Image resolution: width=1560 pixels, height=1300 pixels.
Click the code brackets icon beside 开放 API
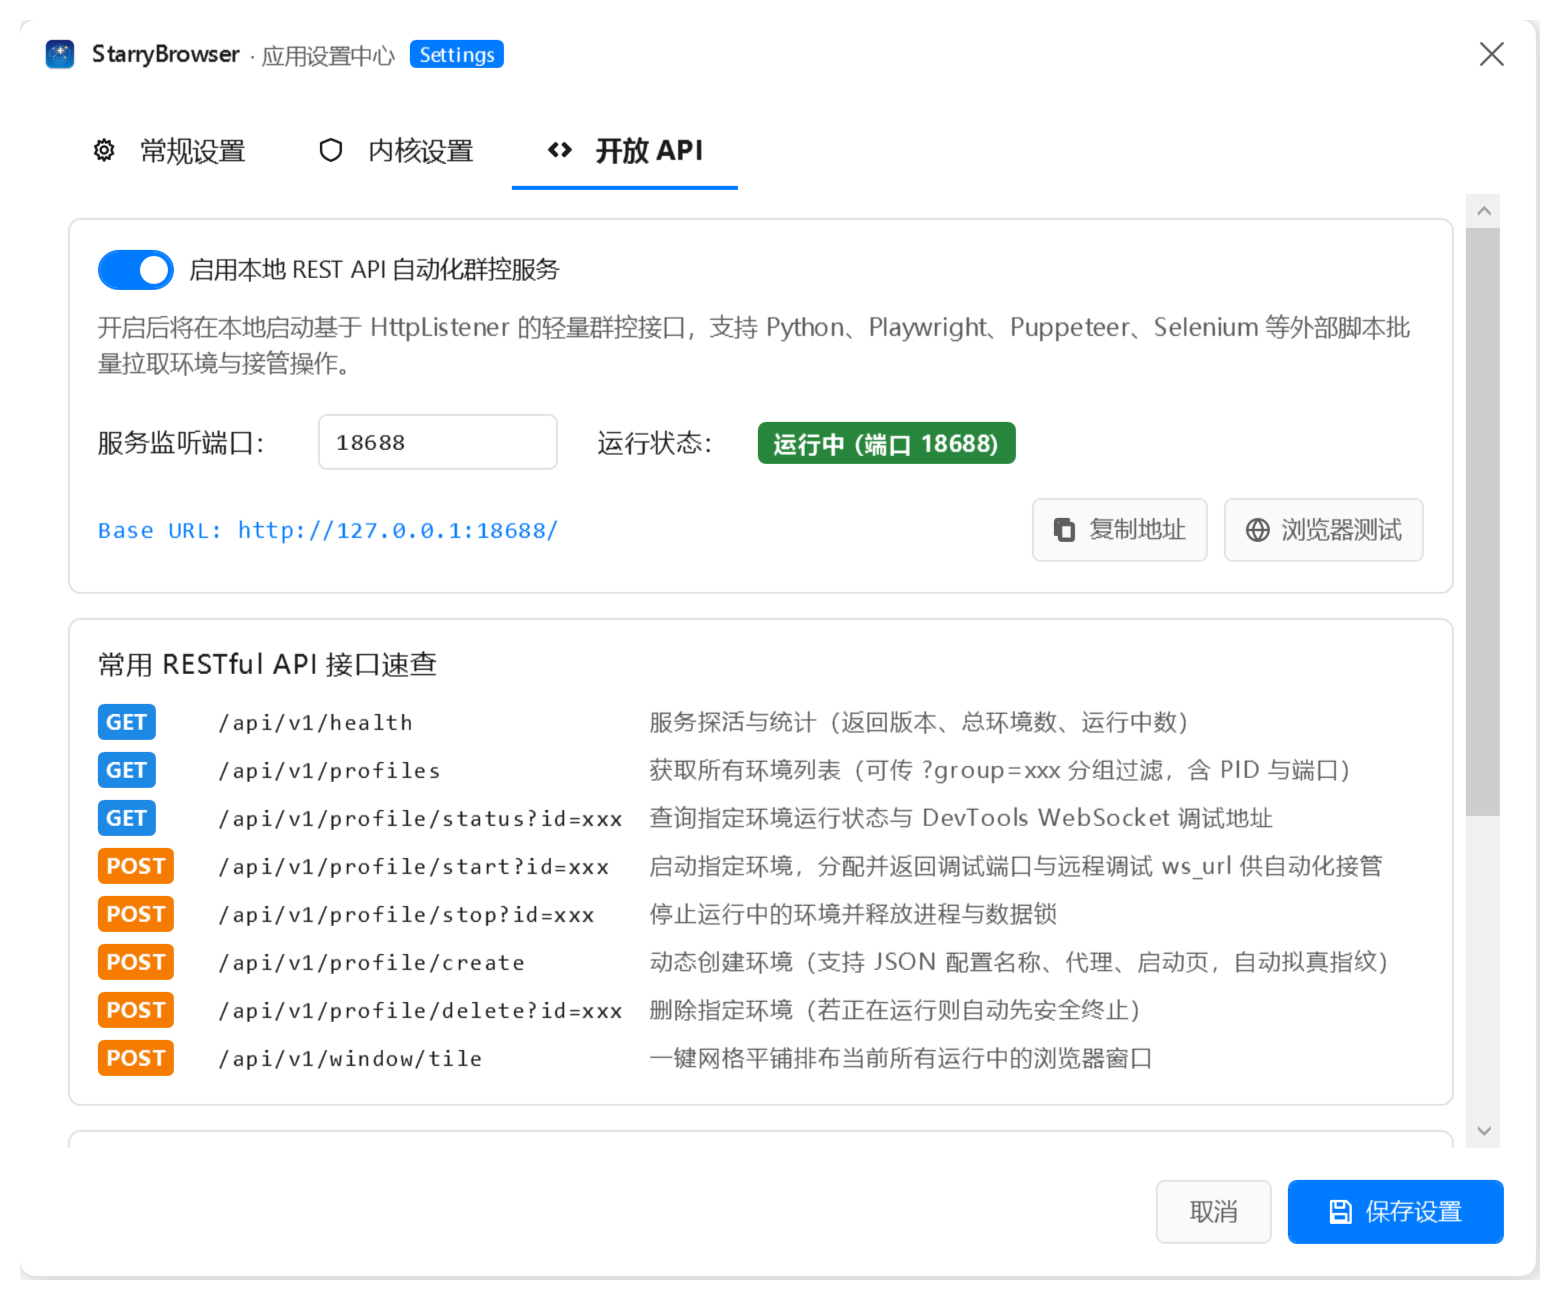[x=560, y=150]
